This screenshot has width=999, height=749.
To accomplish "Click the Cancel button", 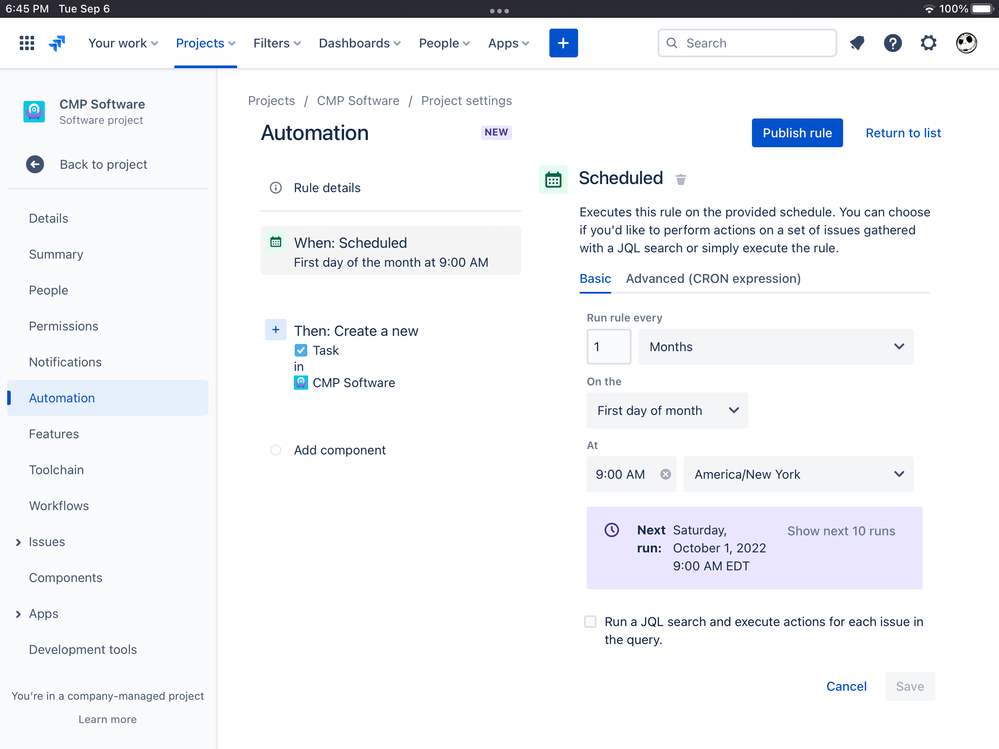I will click(846, 687).
